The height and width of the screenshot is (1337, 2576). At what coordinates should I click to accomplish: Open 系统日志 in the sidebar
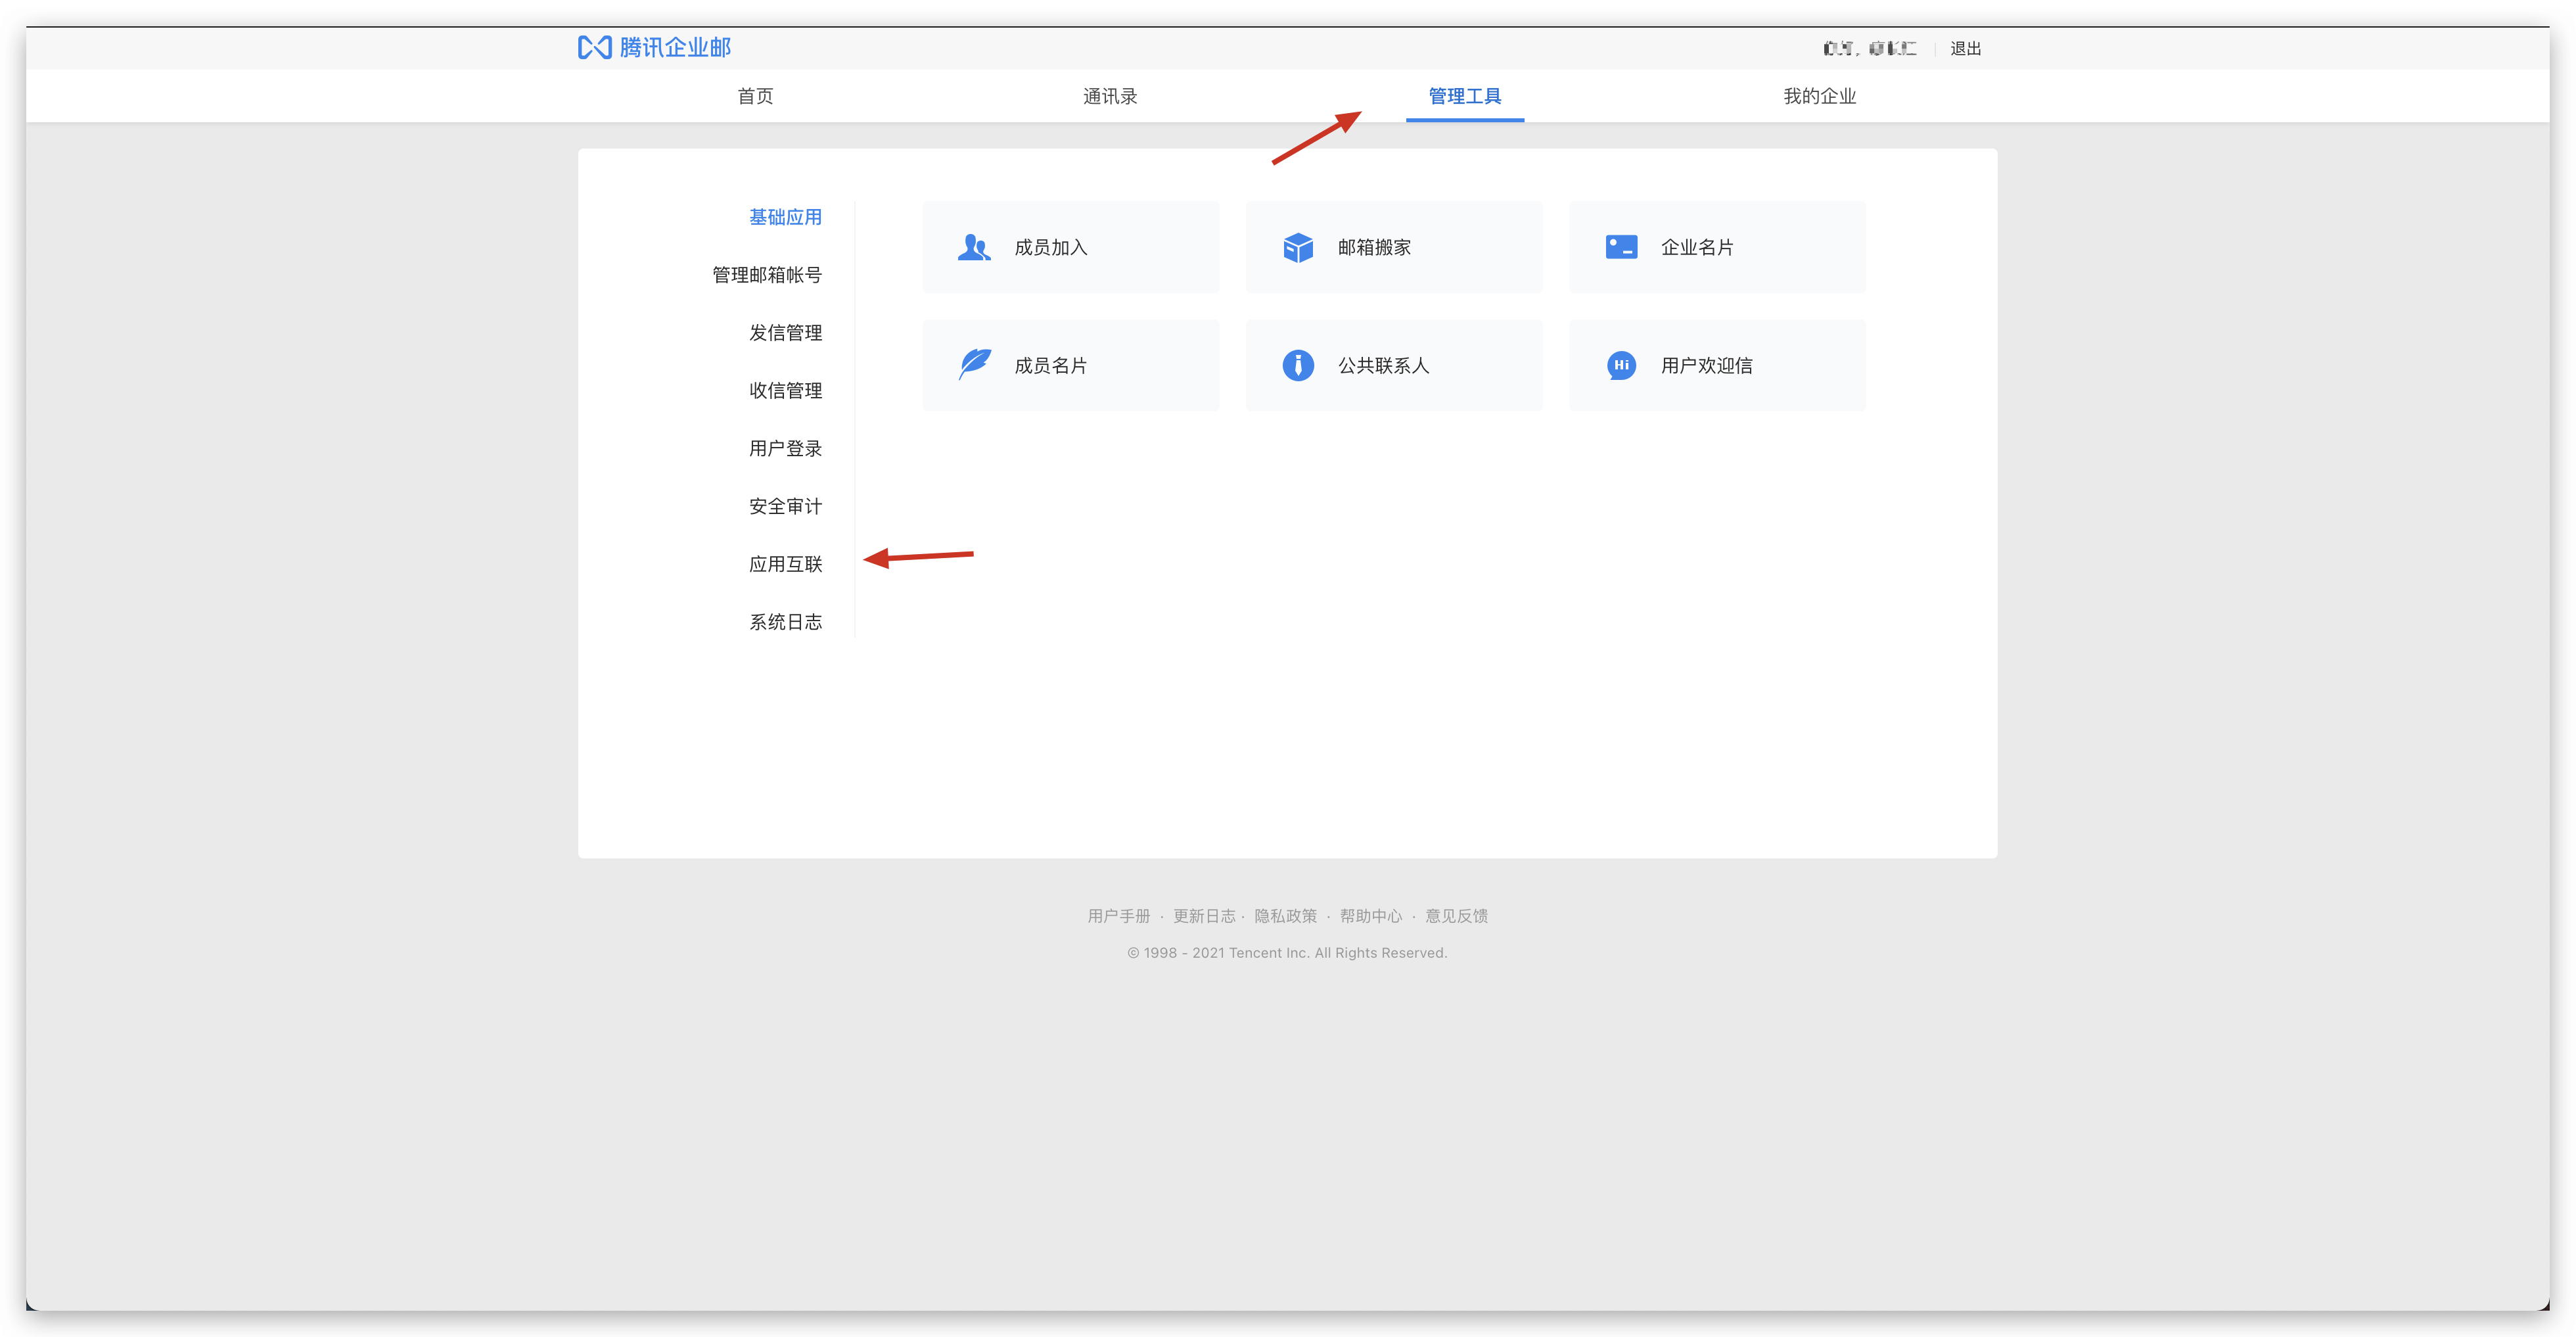click(x=785, y=622)
